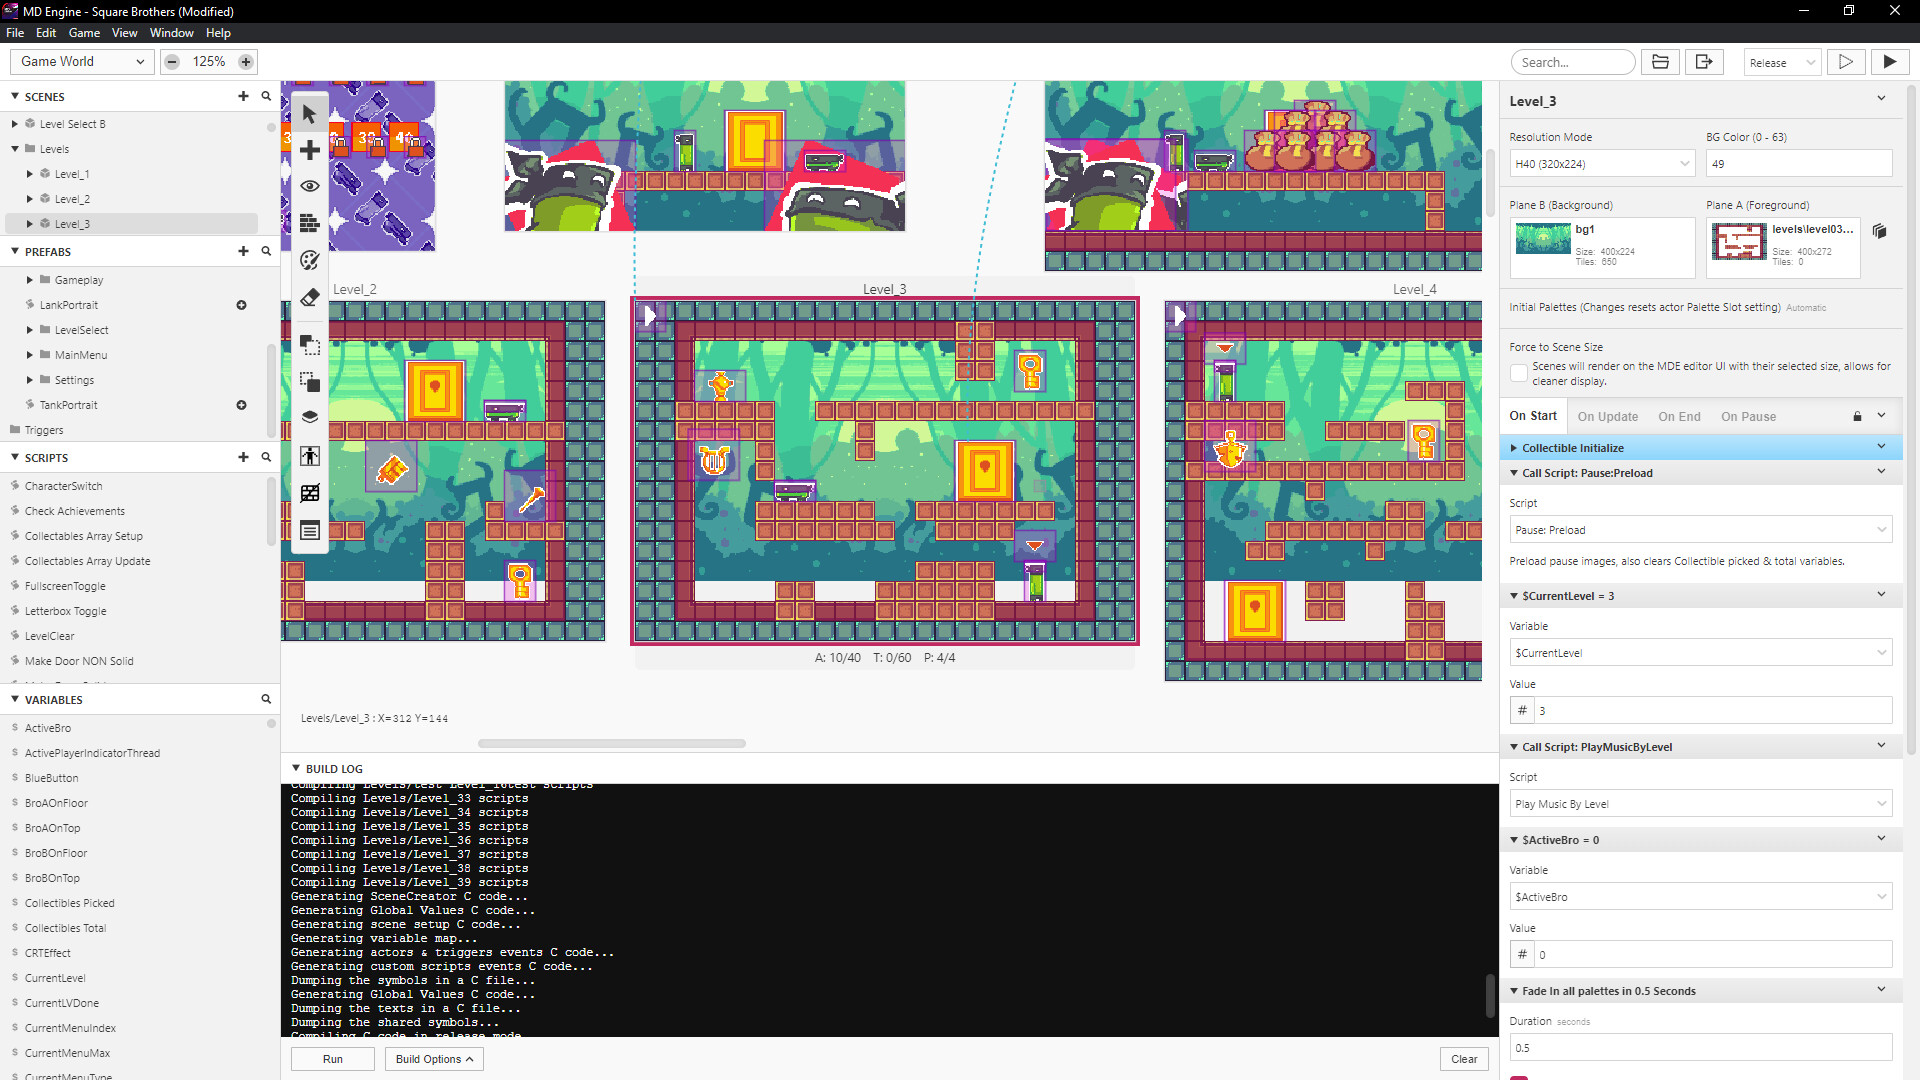Enable the Force to Scene Size checkbox
The width and height of the screenshot is (1920, 1080).
[1519, 372]
